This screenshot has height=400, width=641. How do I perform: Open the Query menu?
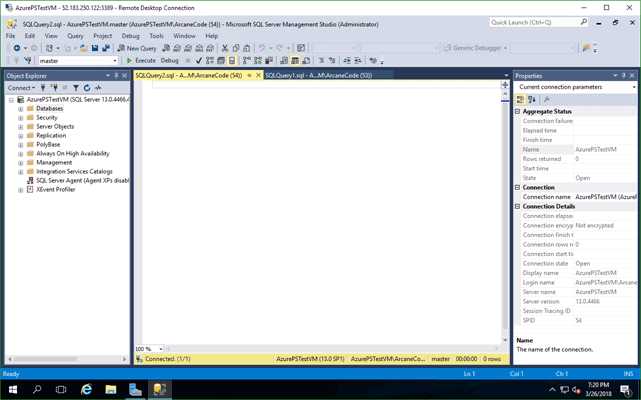tap(75, 36)
